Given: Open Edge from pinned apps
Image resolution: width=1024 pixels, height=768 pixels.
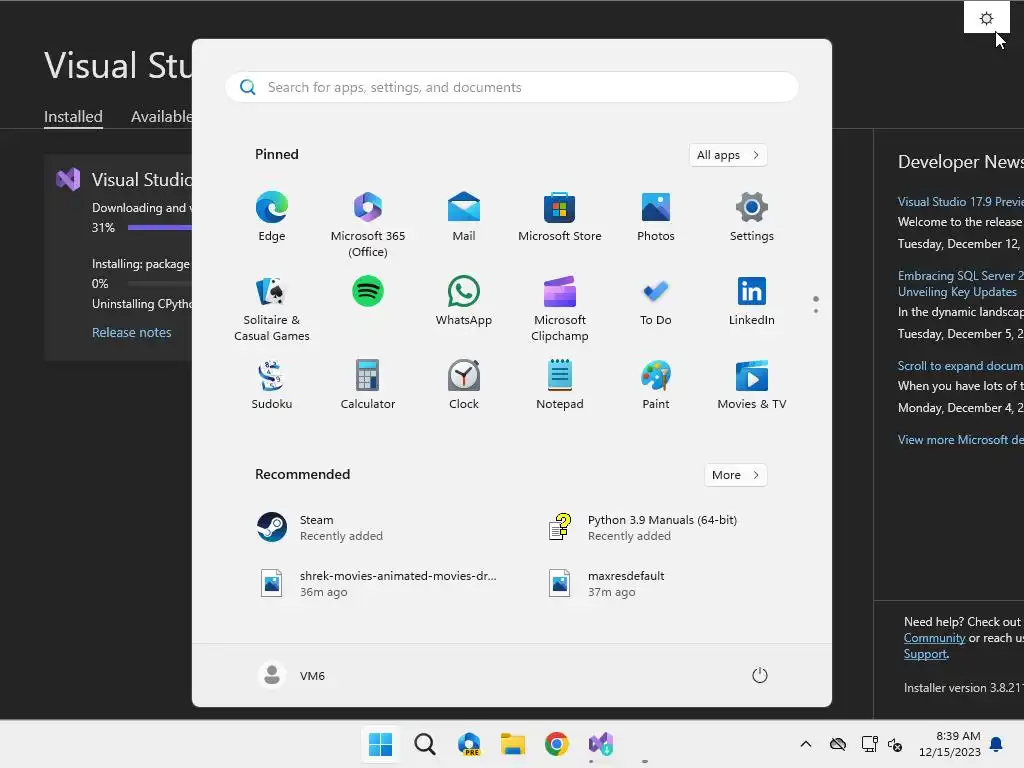Looking at the screenshot, I should point(272,217).
